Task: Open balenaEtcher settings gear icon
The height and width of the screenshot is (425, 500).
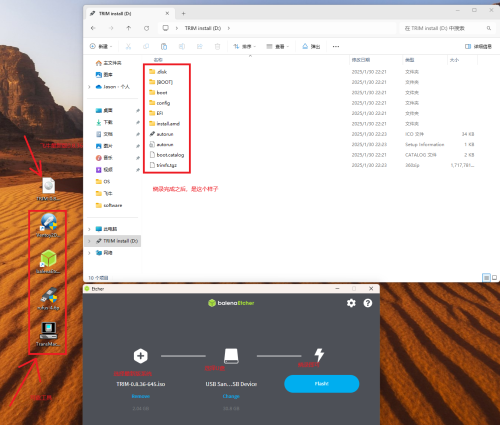Action: [351, 303]
